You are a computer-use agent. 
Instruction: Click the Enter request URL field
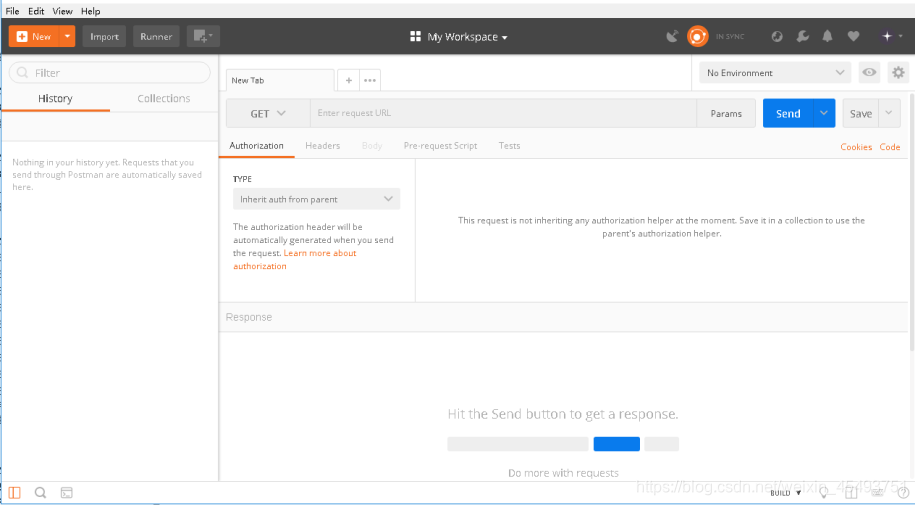(x=503, y=113)
